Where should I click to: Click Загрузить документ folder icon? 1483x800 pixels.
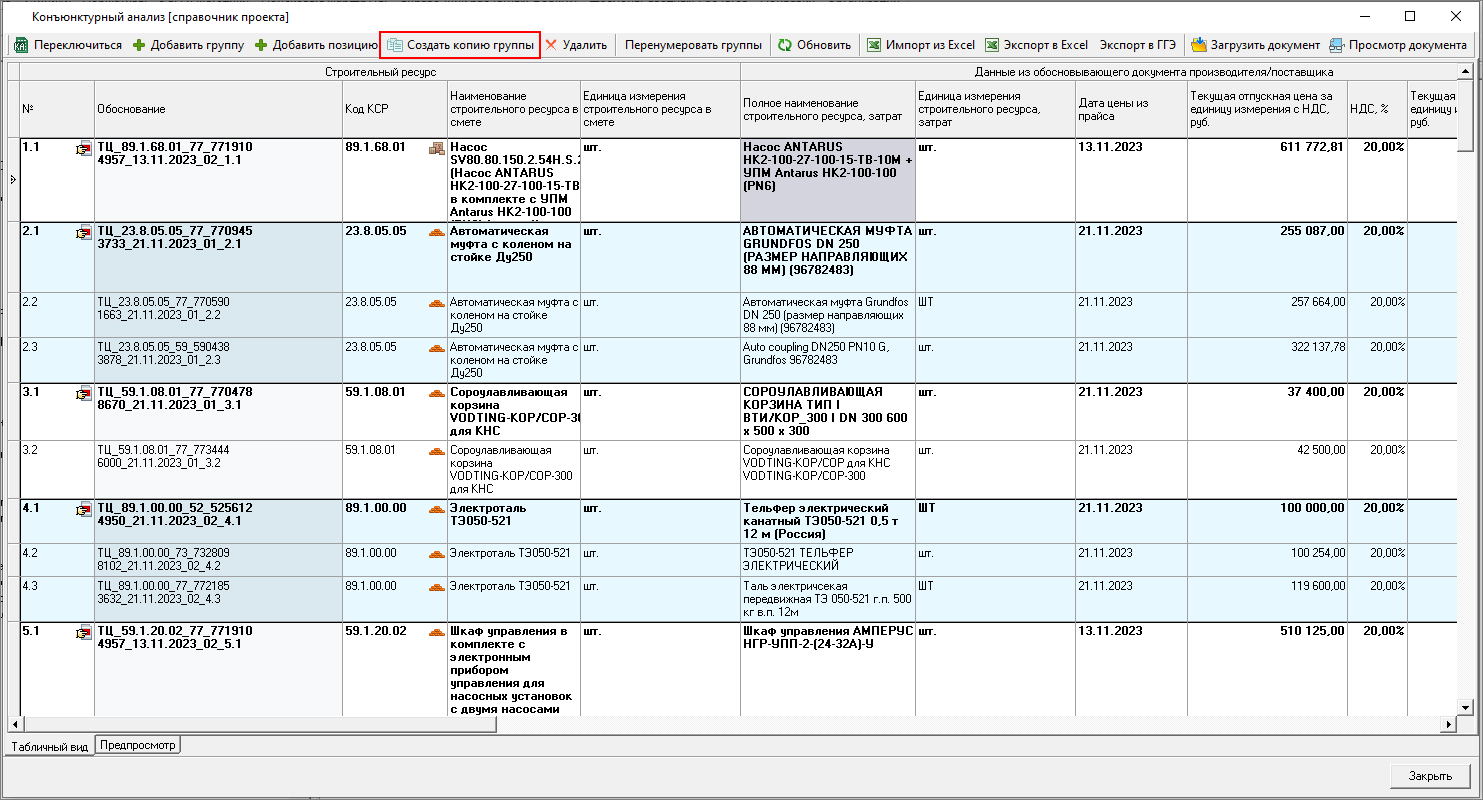point(1198,45)
